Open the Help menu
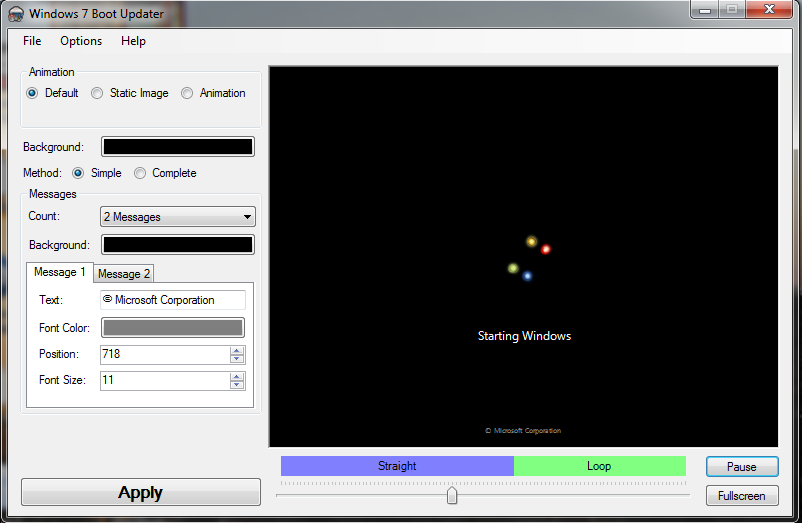Screen dimensions: 802x523 [133, 41]
